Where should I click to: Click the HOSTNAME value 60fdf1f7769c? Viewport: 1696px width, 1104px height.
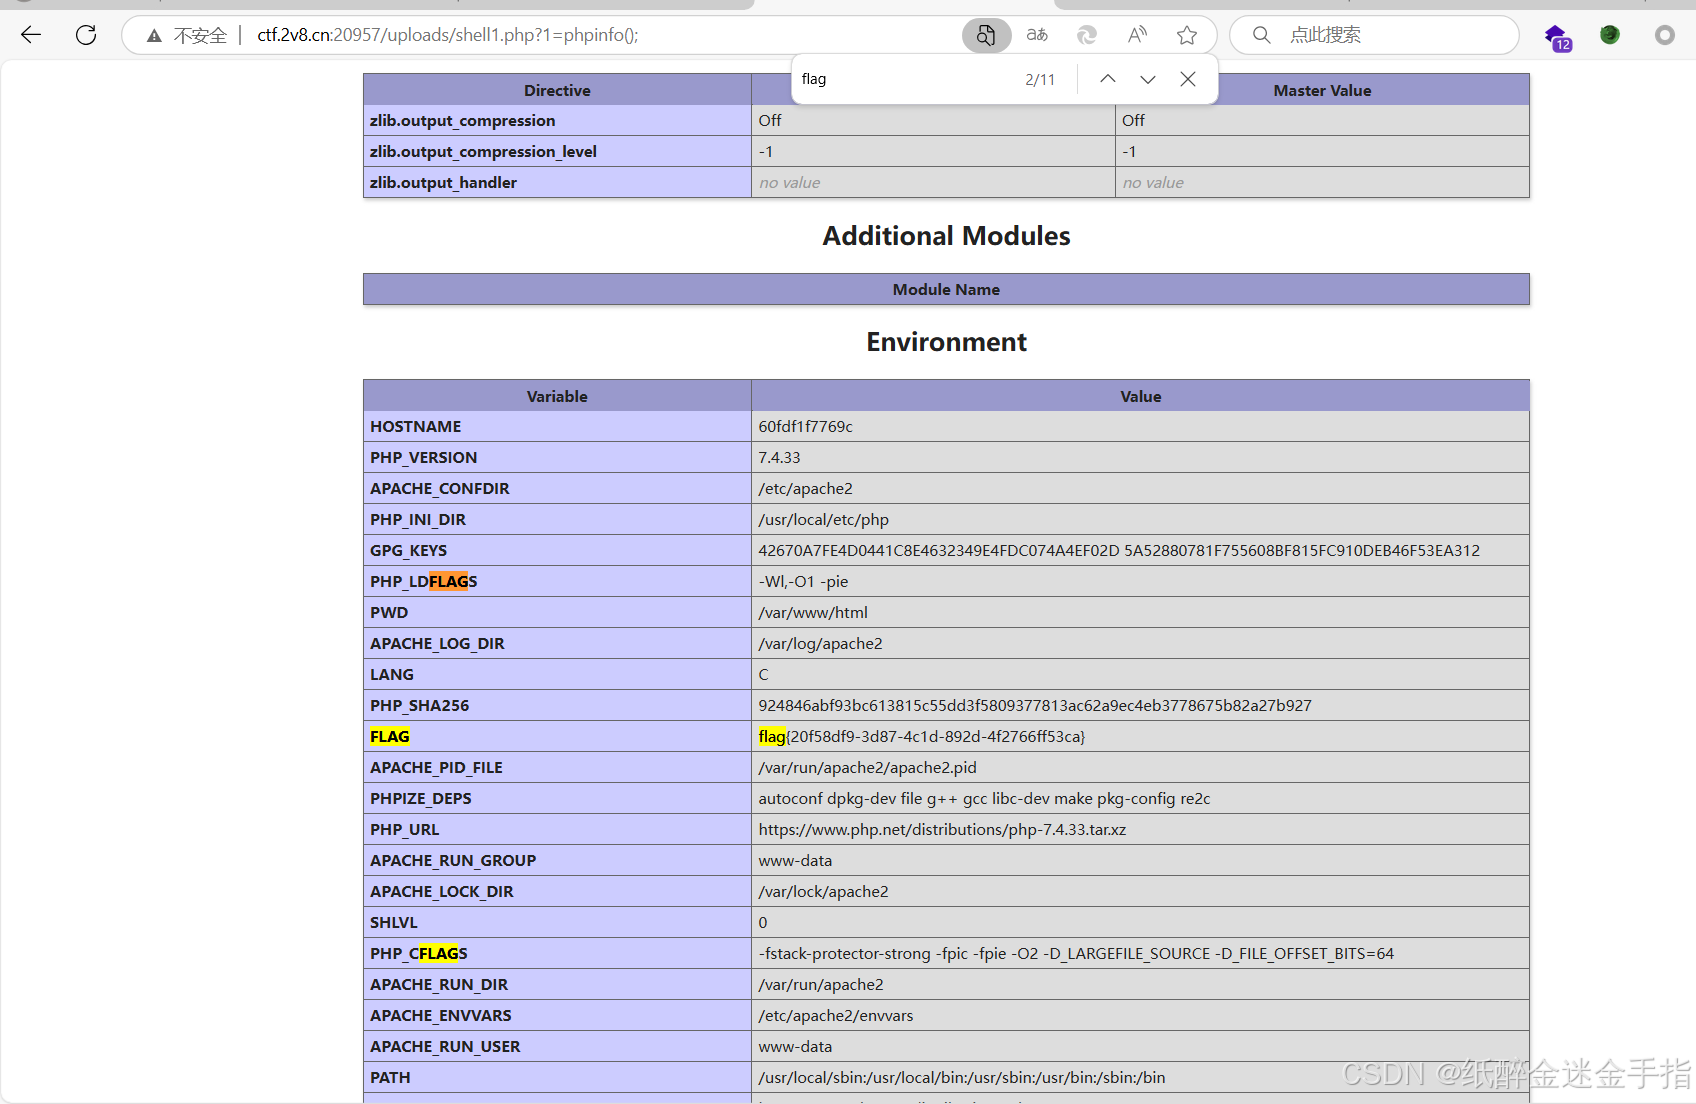(805, 426)
